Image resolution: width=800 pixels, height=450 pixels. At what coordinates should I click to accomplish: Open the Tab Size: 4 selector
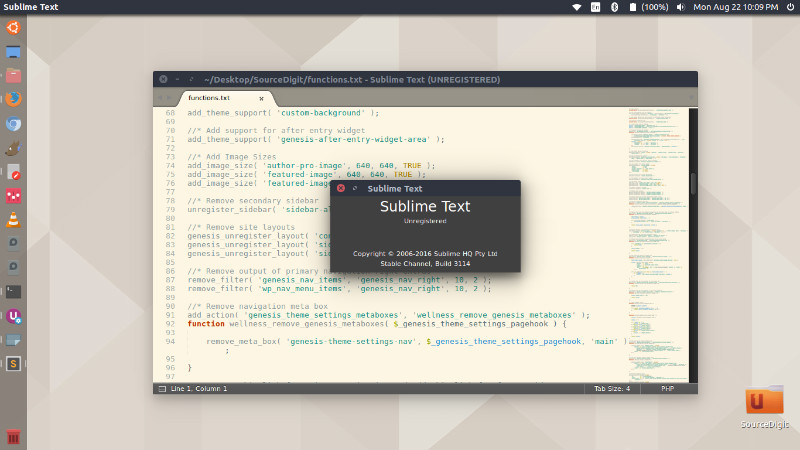pyautogui.click(x=612, y=389)
